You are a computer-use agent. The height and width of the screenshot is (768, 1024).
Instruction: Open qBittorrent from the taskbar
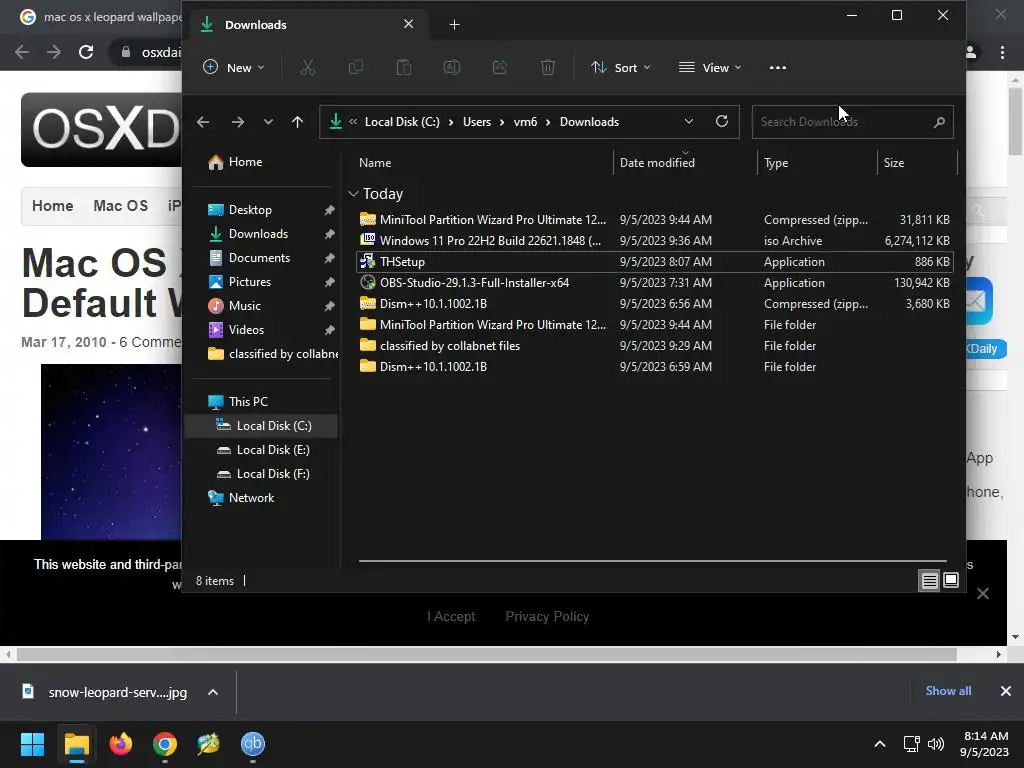253,744
